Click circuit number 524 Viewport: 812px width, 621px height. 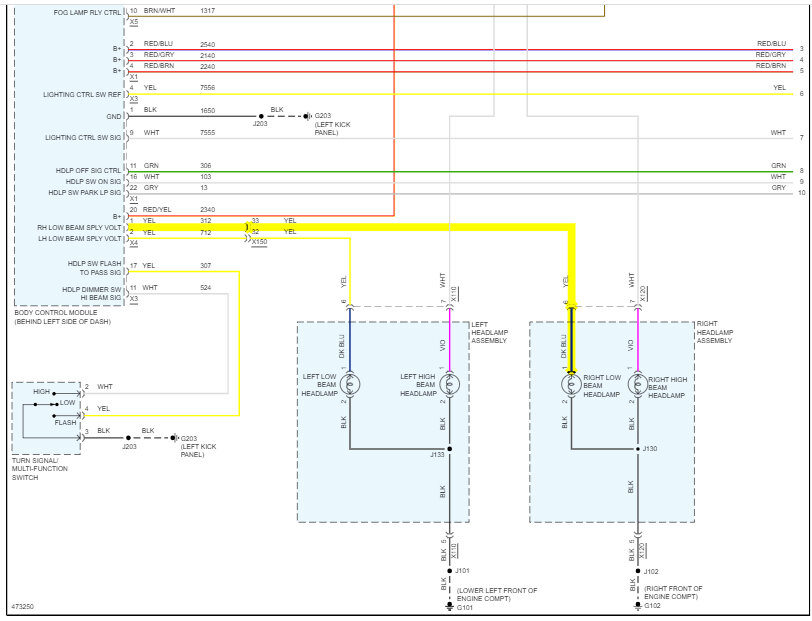point(206,287)
